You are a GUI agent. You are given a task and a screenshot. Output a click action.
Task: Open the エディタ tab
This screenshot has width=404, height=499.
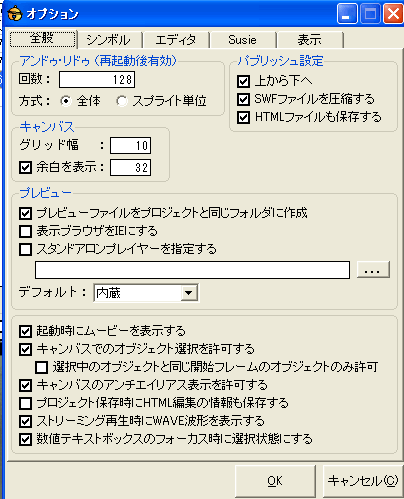point(176,40)
